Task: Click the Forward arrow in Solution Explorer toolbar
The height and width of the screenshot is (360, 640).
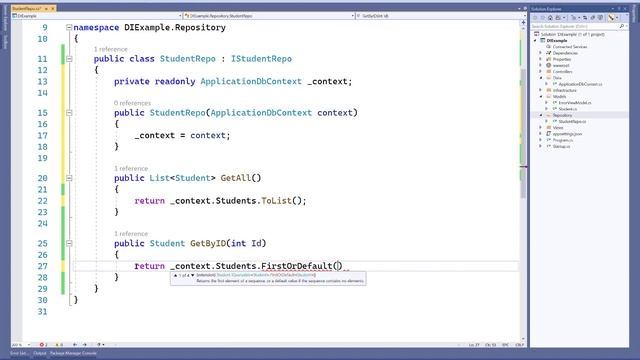Action: (x=542, y=18)
